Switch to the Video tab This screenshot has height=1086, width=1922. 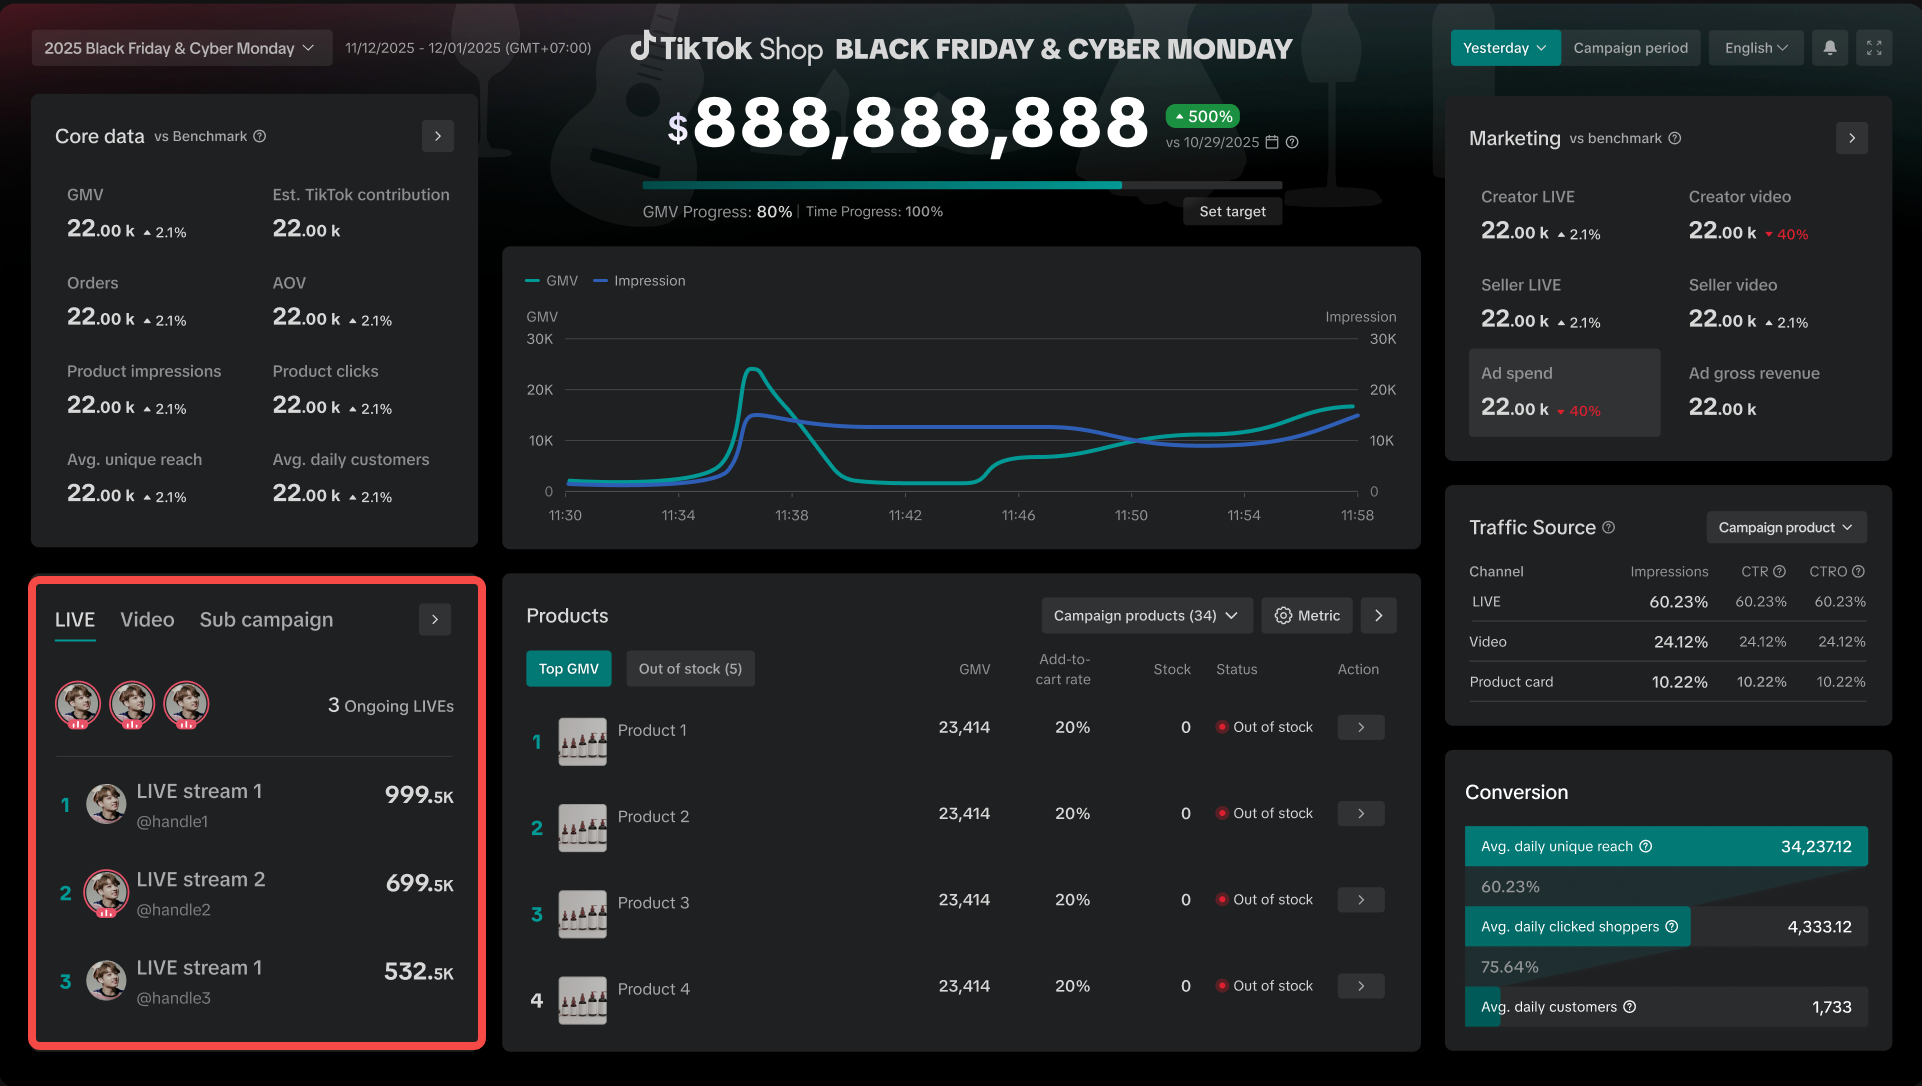147,620
